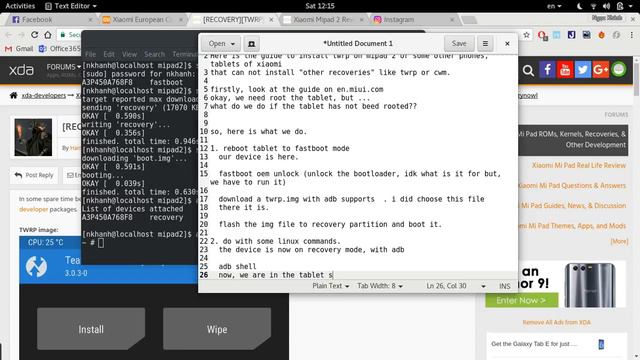The image size is (640, 360).
Task: Click the forum poster's avatar thumbnail
Action: point(33,137)
